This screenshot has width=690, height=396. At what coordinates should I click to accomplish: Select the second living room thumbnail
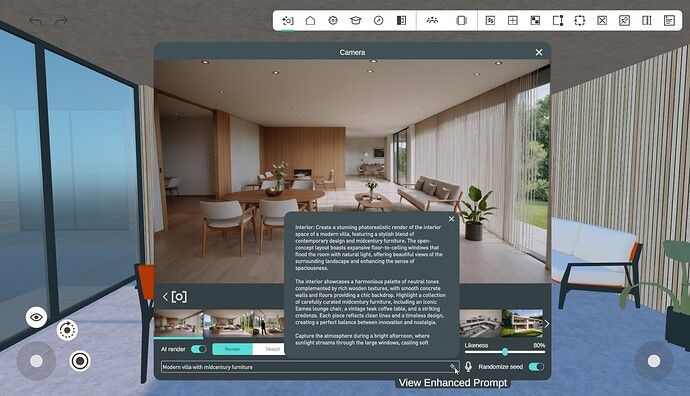coord(228,323)
